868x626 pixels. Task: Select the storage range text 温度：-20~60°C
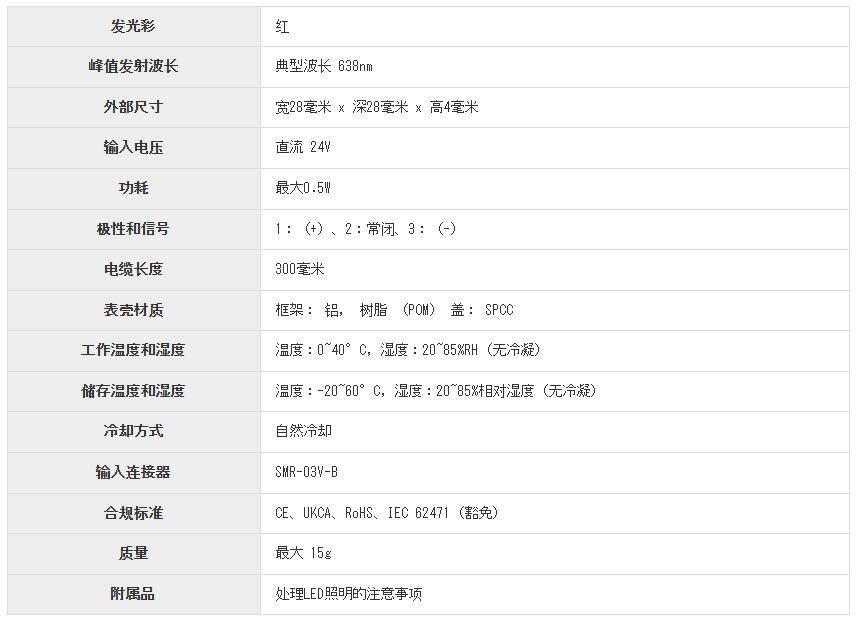(330, 391)
